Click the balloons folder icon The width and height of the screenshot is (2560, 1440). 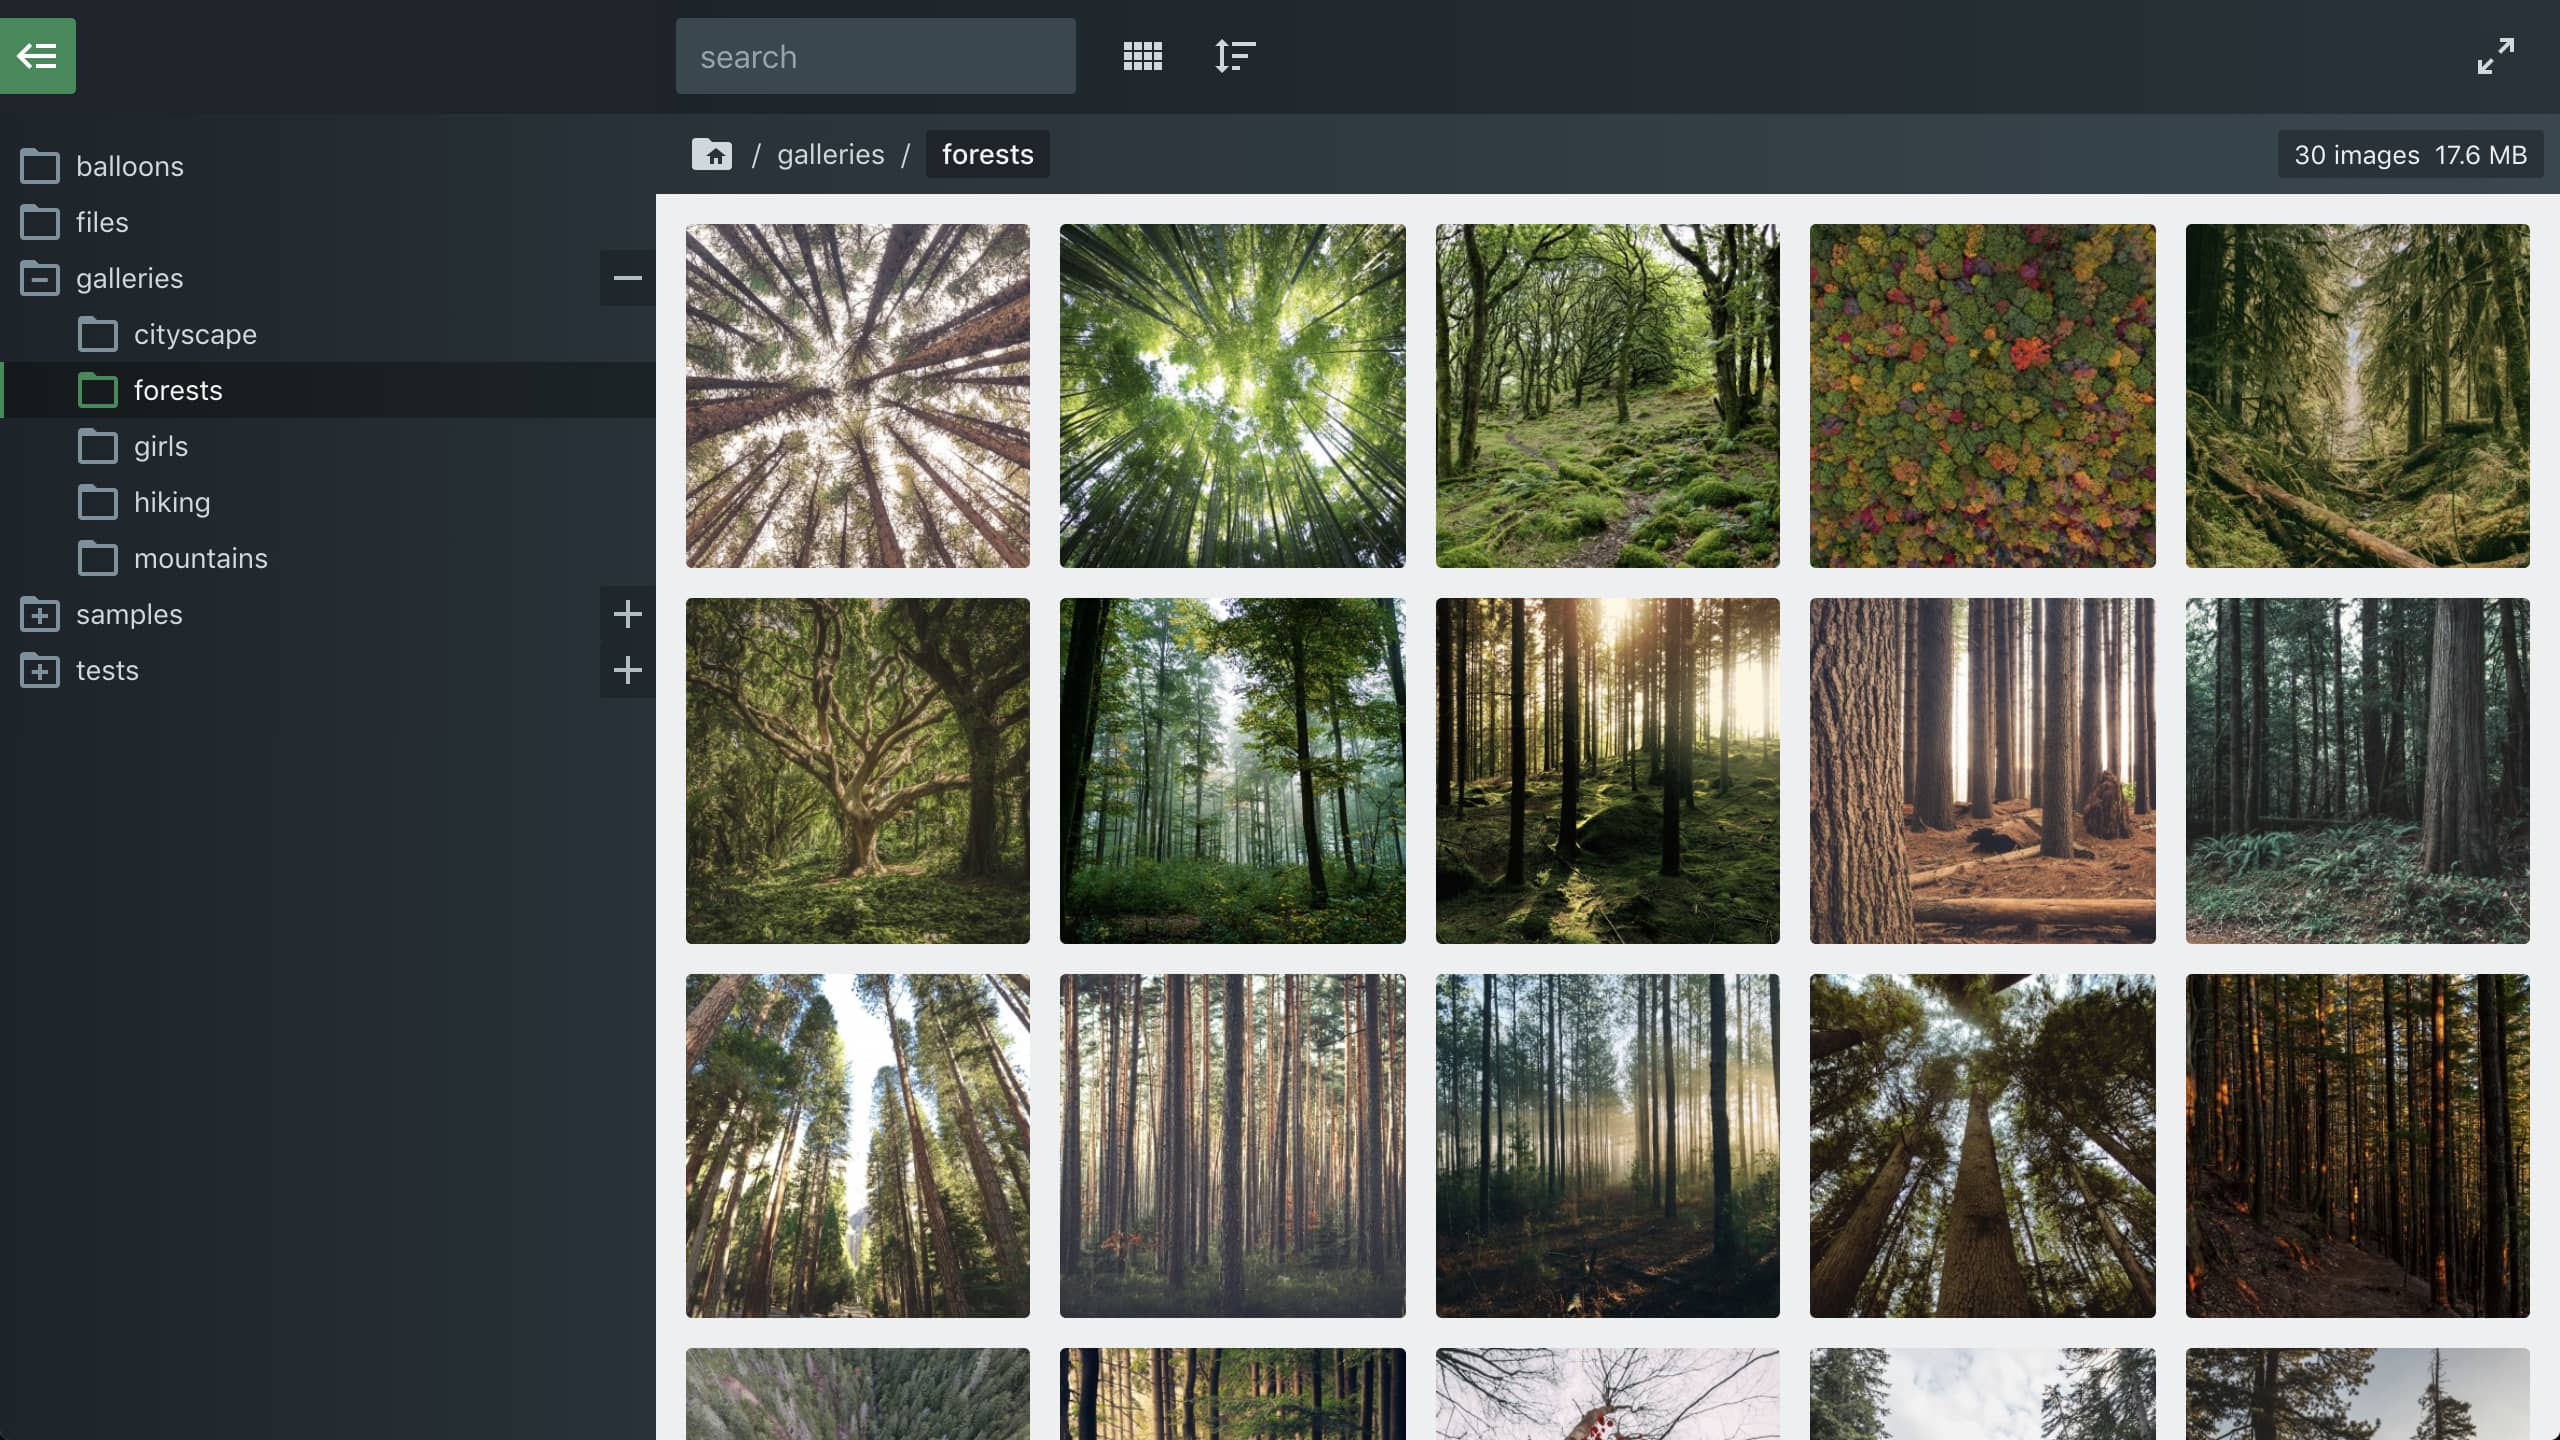40,166
